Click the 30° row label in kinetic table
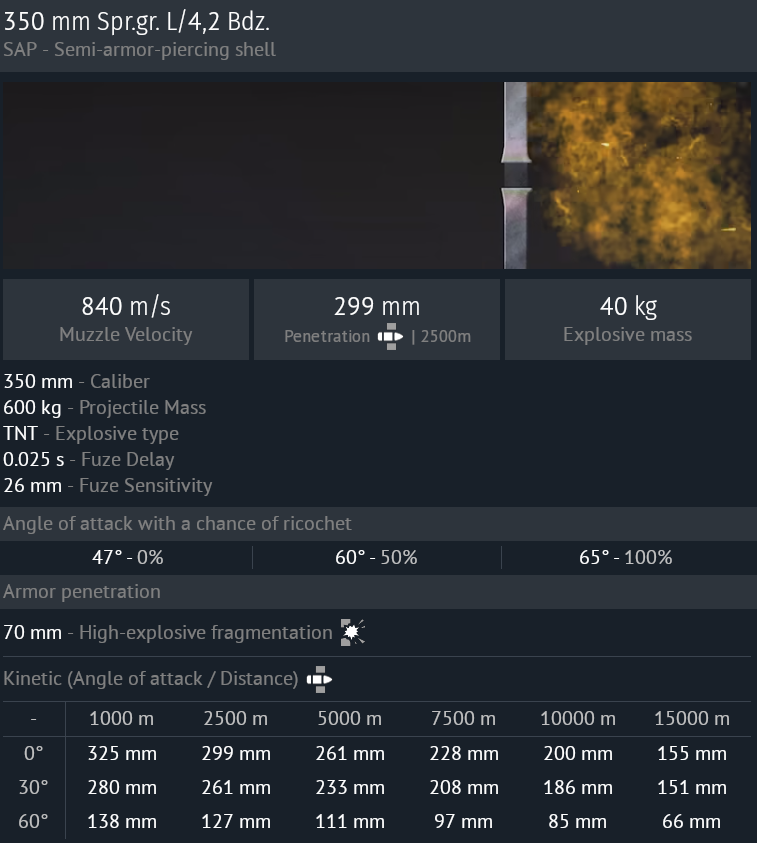The image size is (757, 843). 31,788
